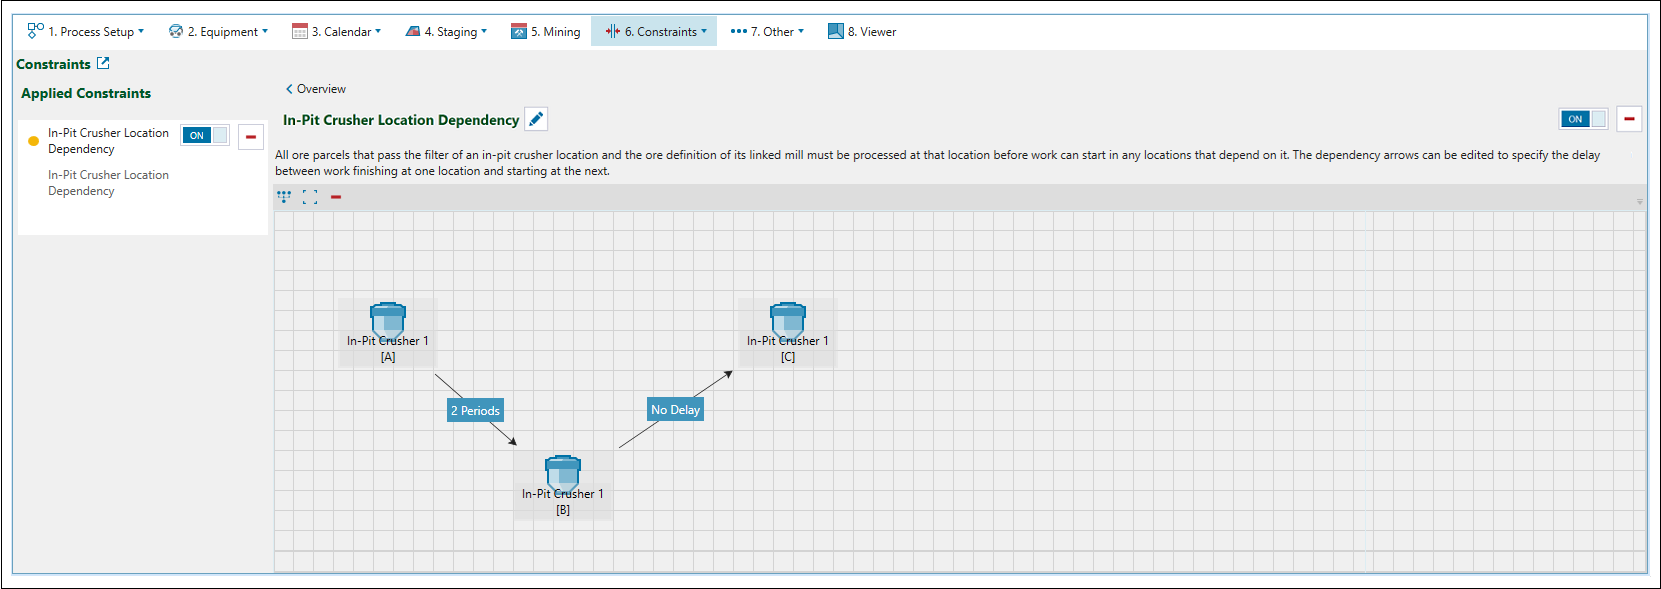Go back to Overview
The image size is (1661, 589).
316,89
